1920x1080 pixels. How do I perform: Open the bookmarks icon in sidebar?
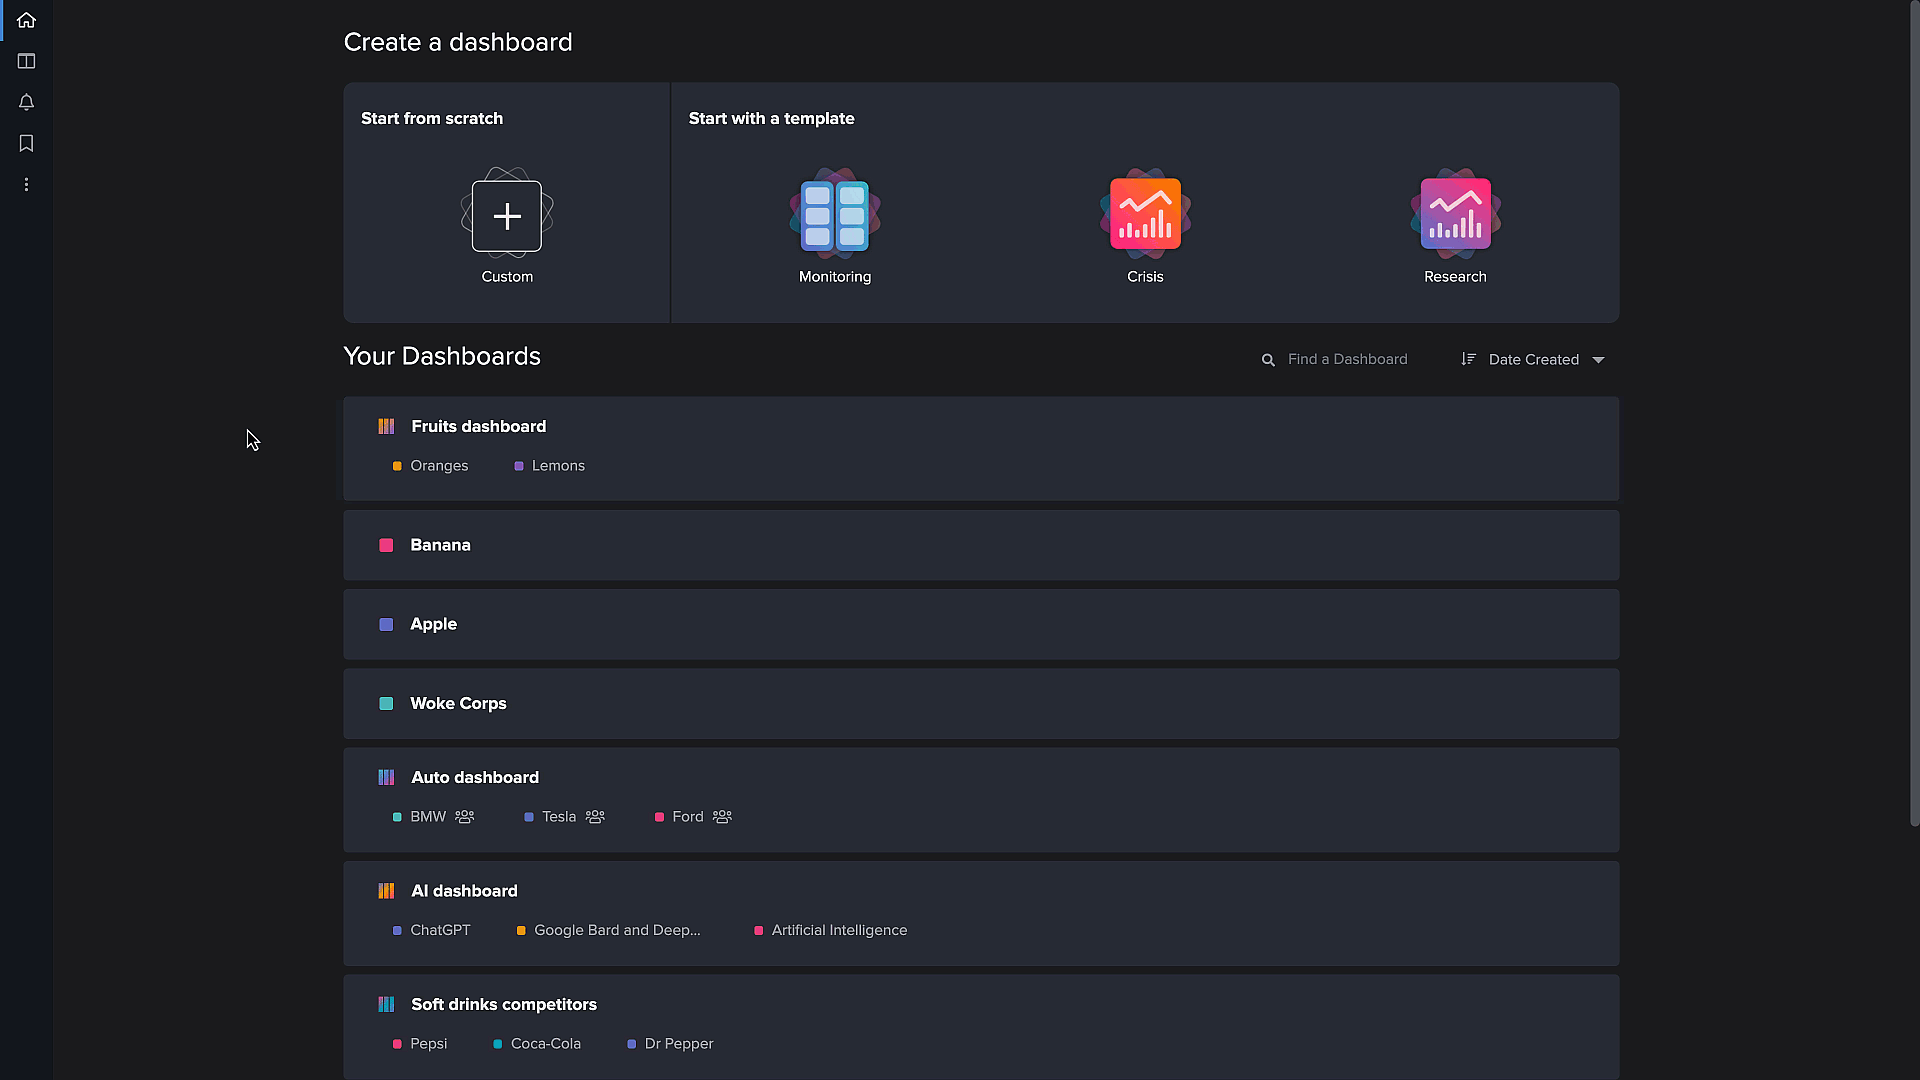point(26,143)
